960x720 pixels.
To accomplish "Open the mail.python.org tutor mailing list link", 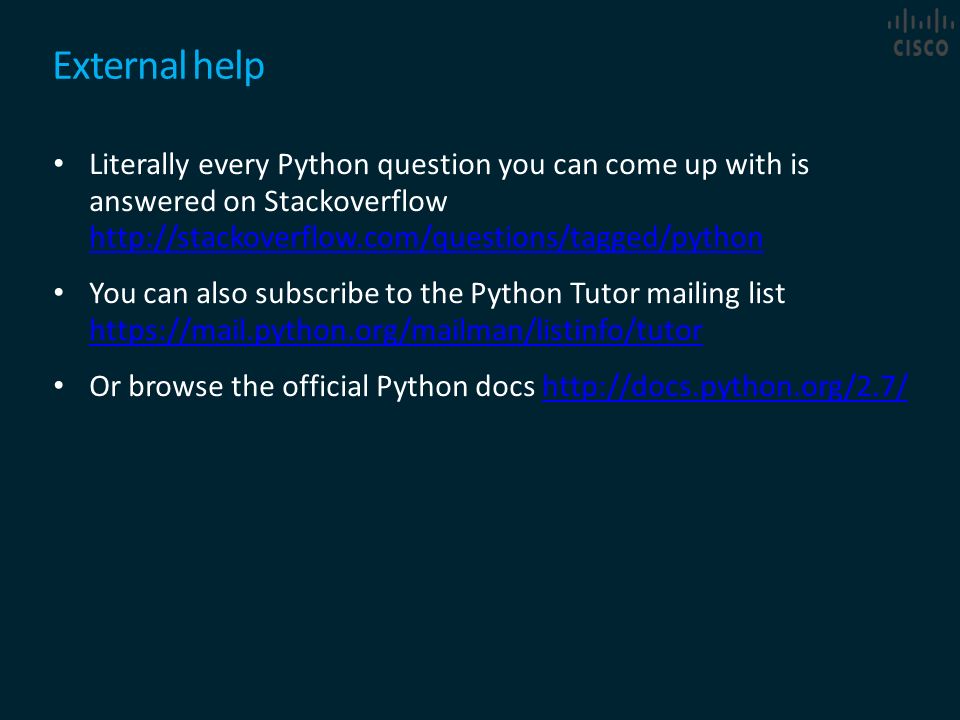I will (x=396, y=331).
